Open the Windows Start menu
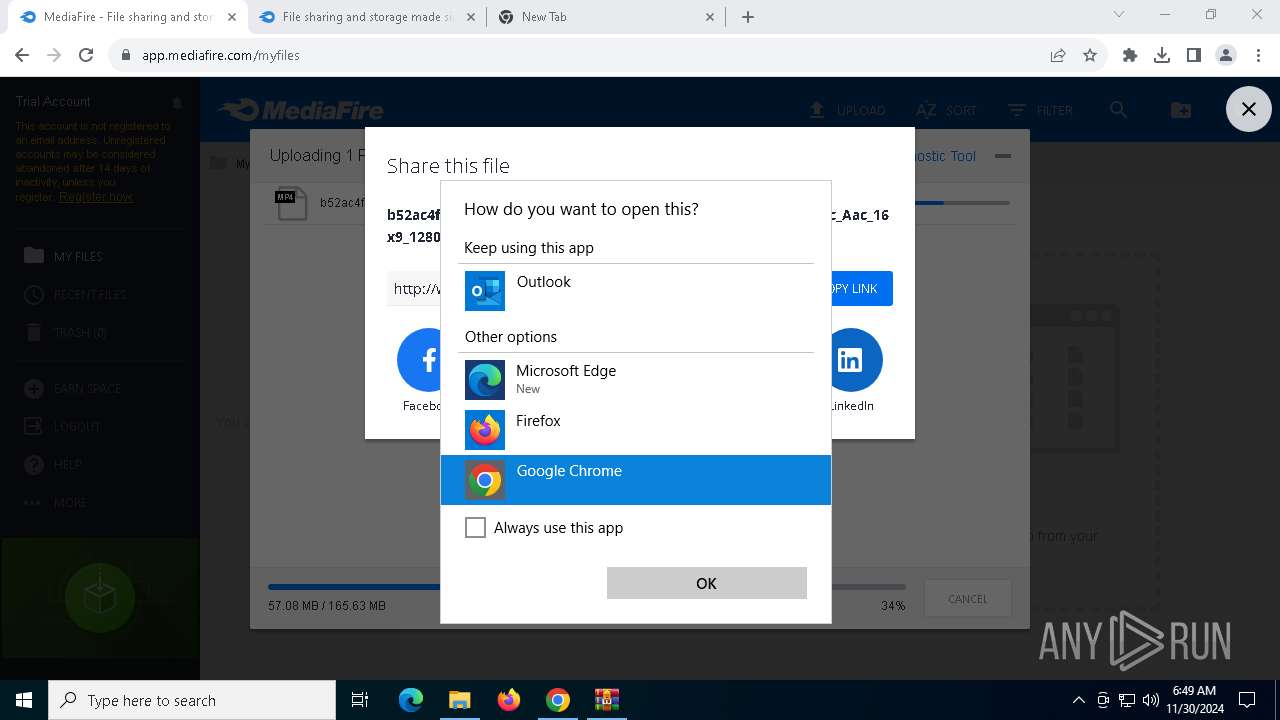 point(24,700)
